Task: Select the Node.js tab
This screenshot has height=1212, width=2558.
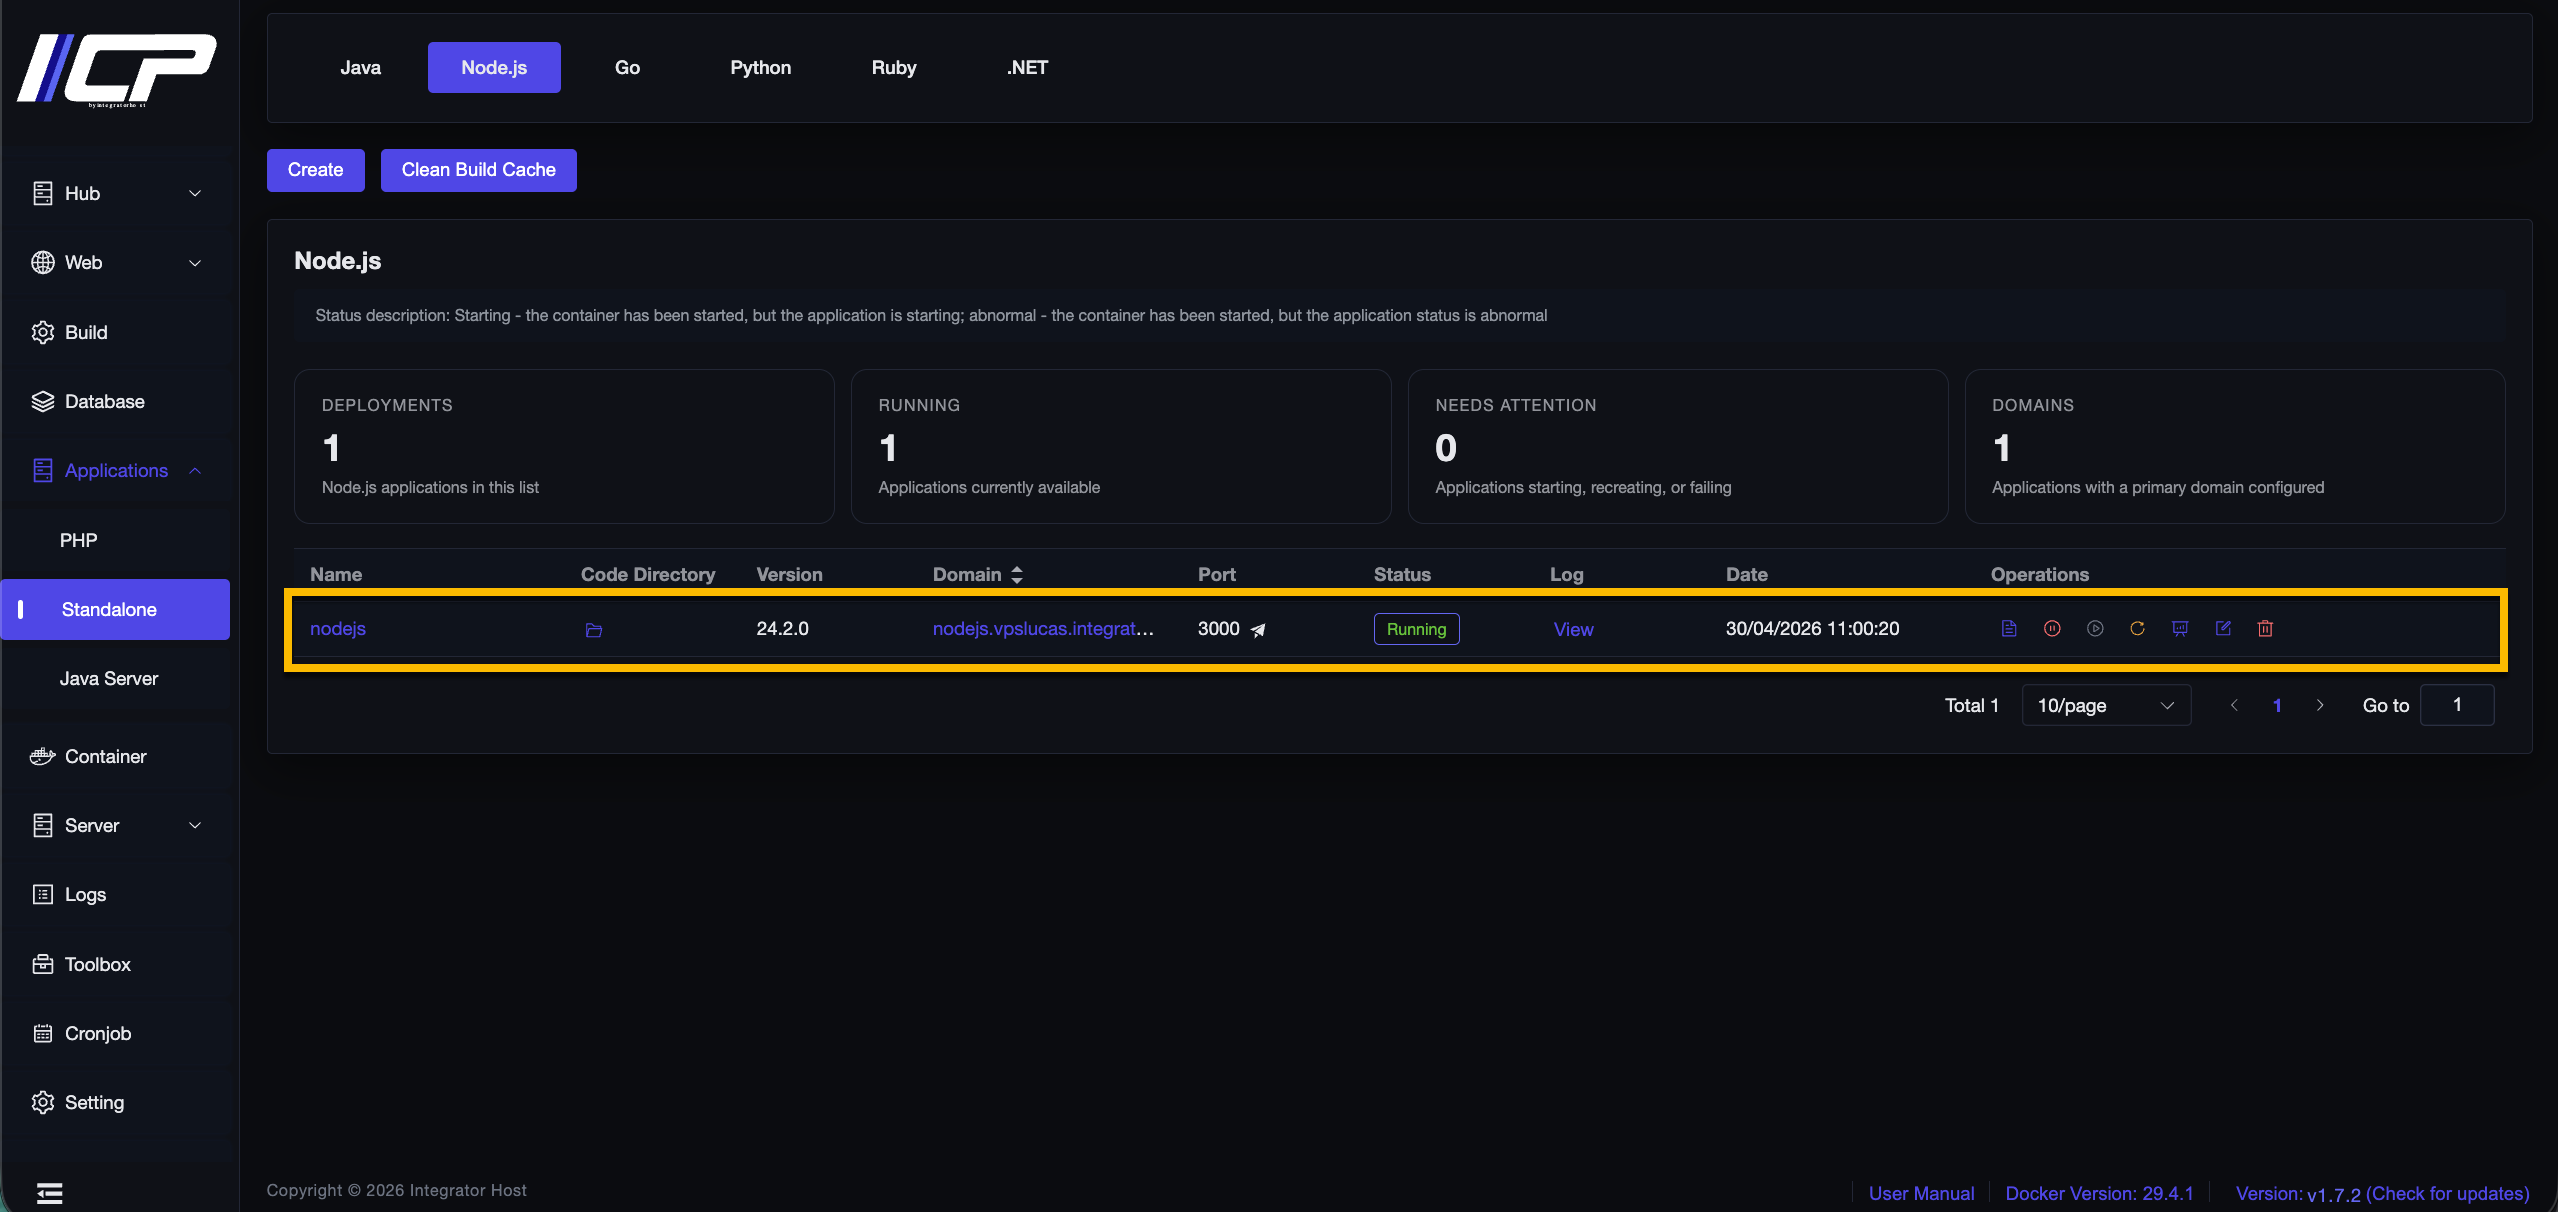Action: [494, 67]
